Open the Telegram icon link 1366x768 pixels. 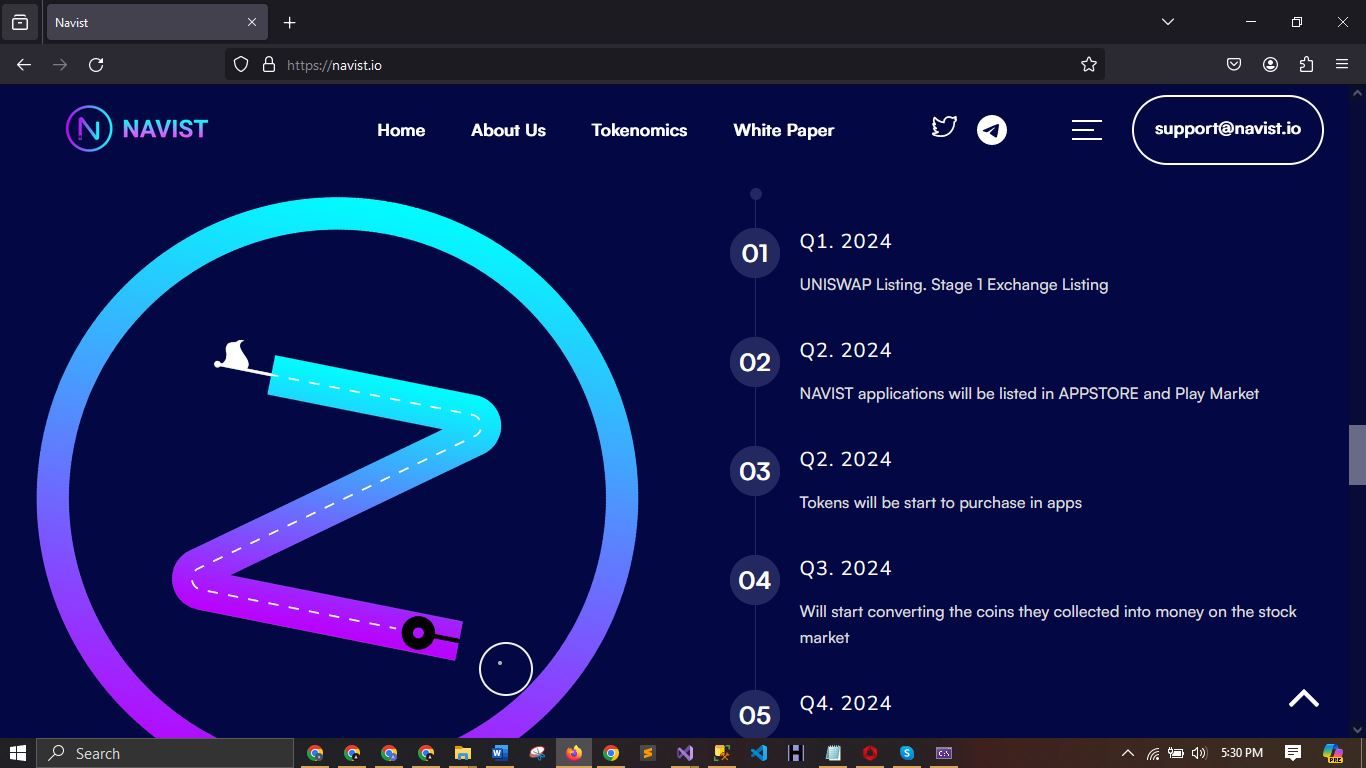992,130
